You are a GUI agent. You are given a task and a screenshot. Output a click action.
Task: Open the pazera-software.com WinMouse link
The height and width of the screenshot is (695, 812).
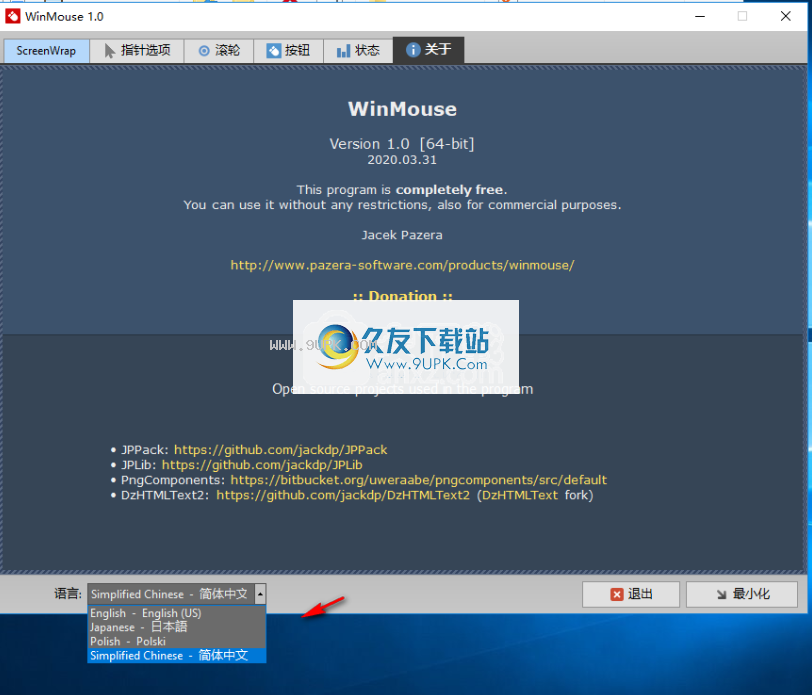click(x=402, y=265)
